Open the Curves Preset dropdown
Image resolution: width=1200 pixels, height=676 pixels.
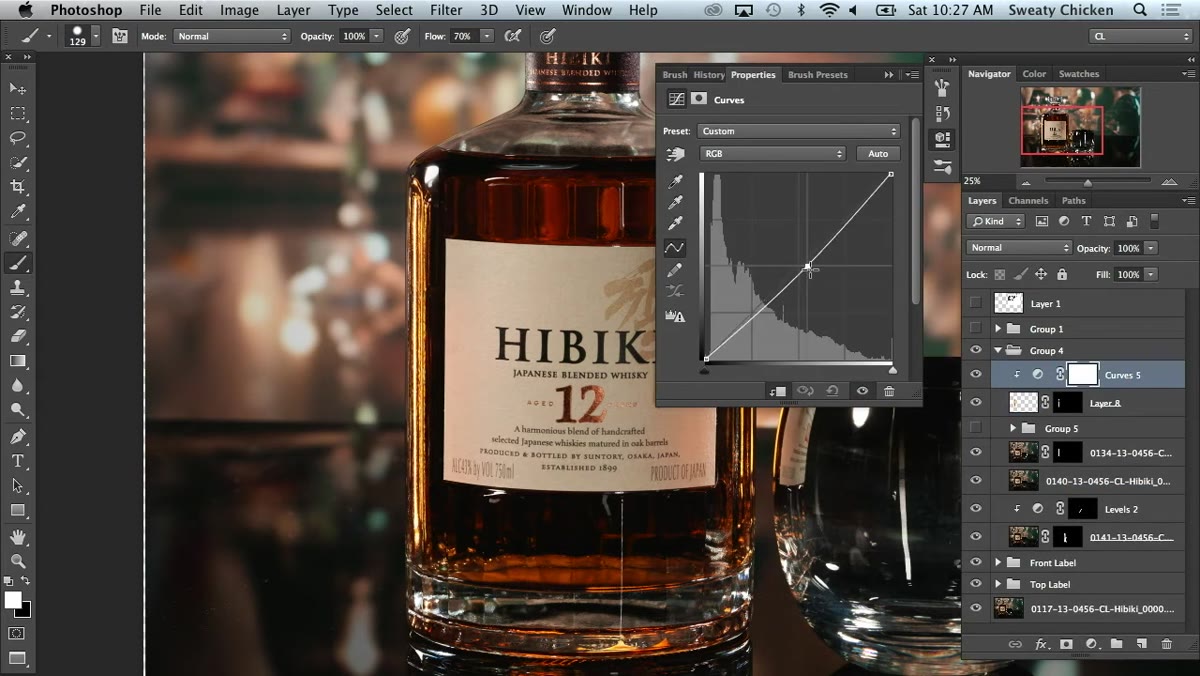(x=799, y=131)
